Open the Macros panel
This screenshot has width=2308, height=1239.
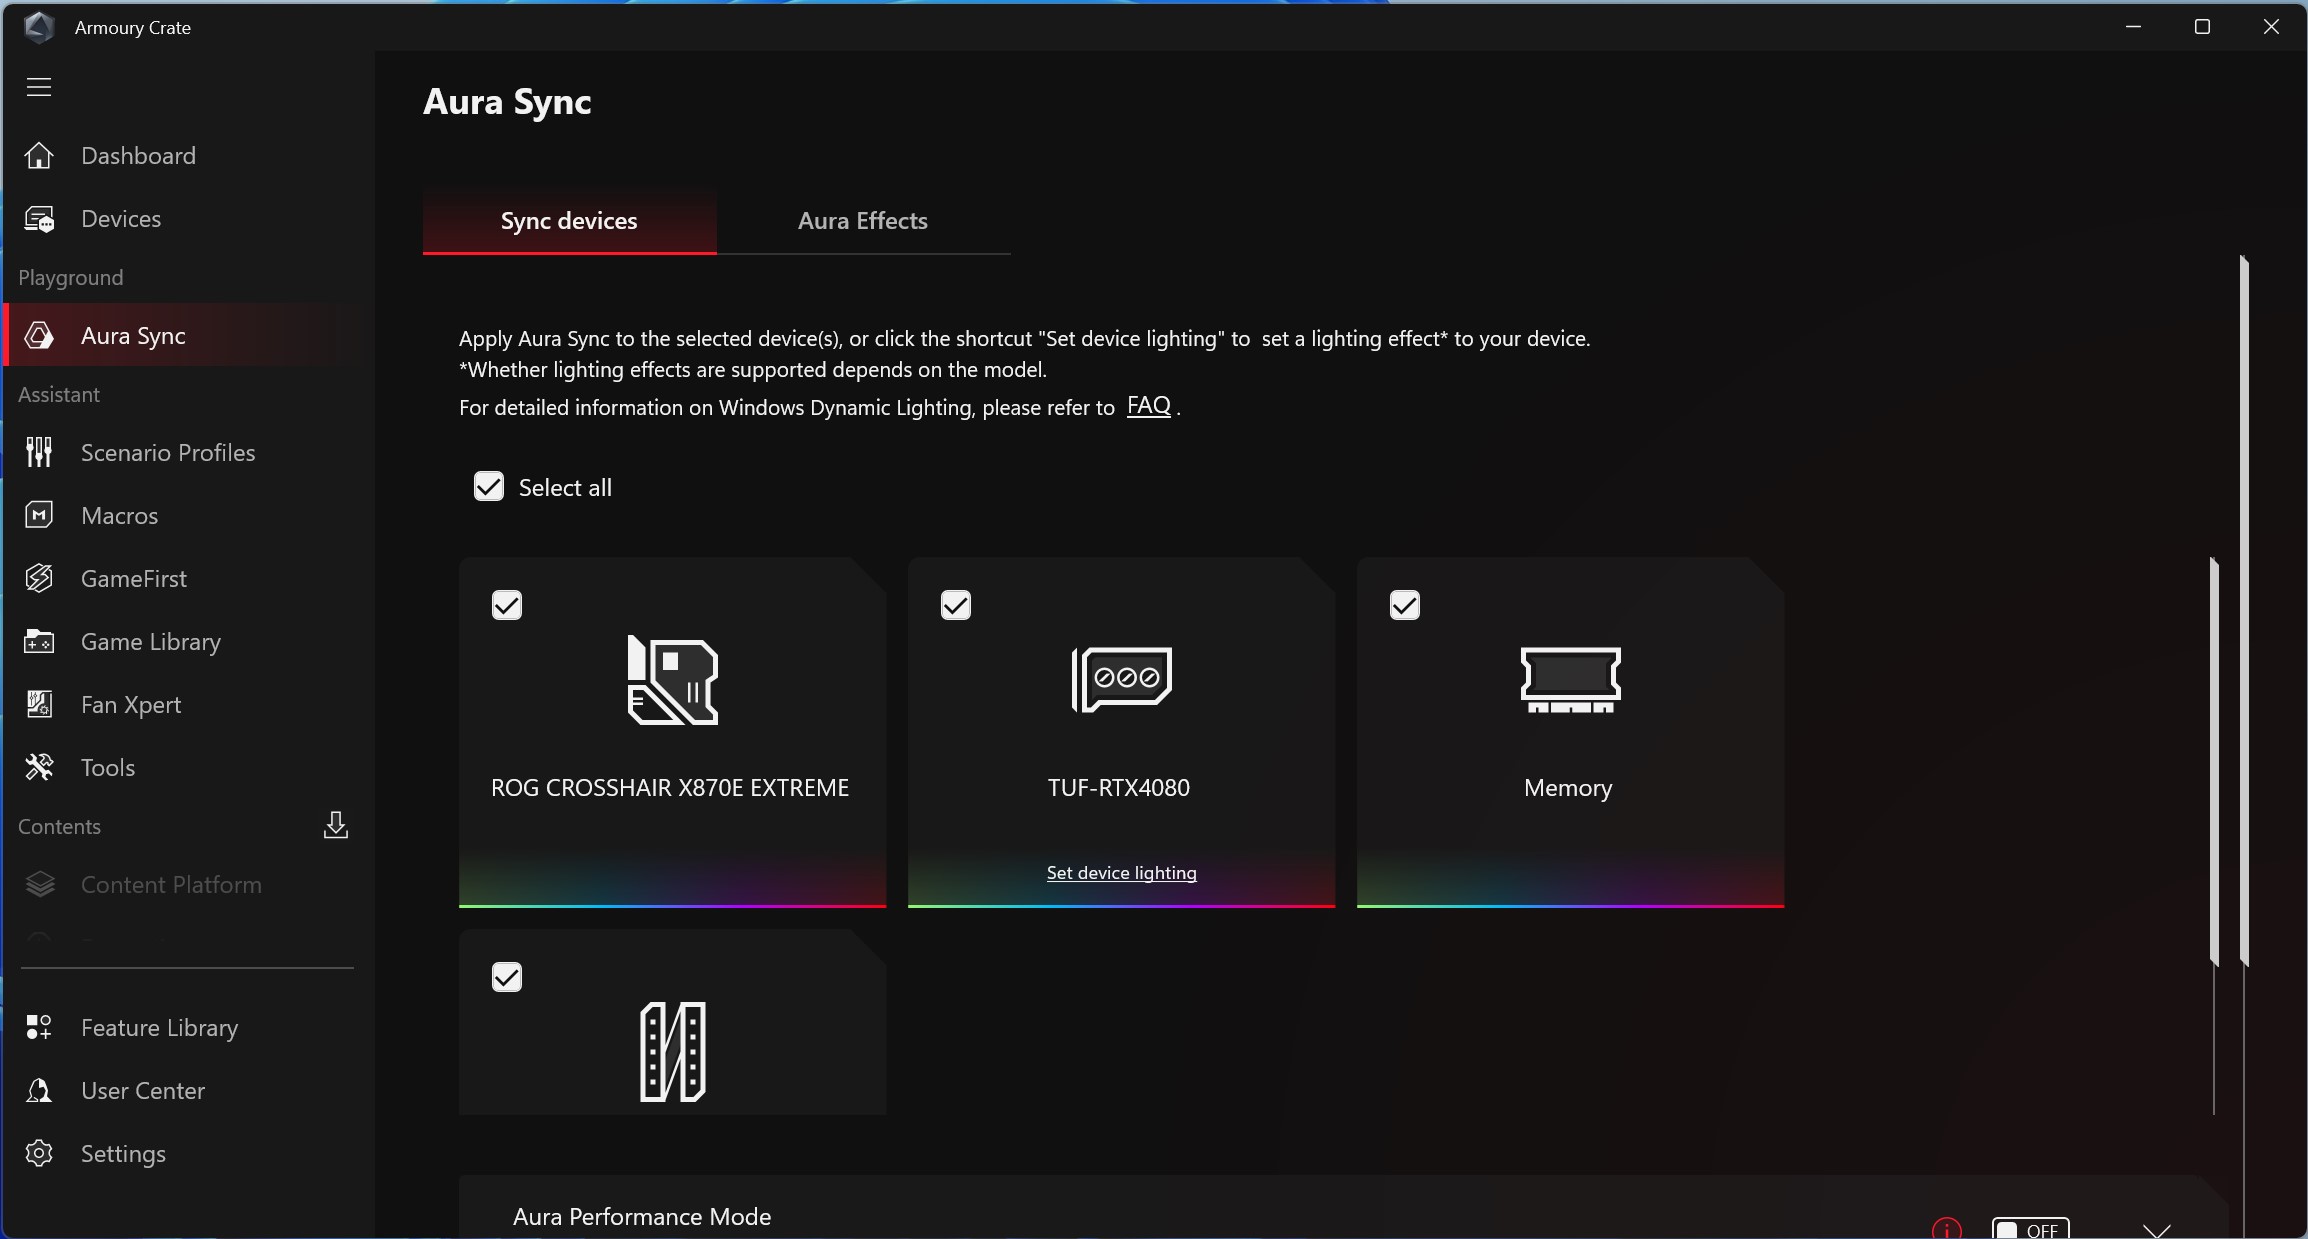pyautogui.click(x=117, y=515)
